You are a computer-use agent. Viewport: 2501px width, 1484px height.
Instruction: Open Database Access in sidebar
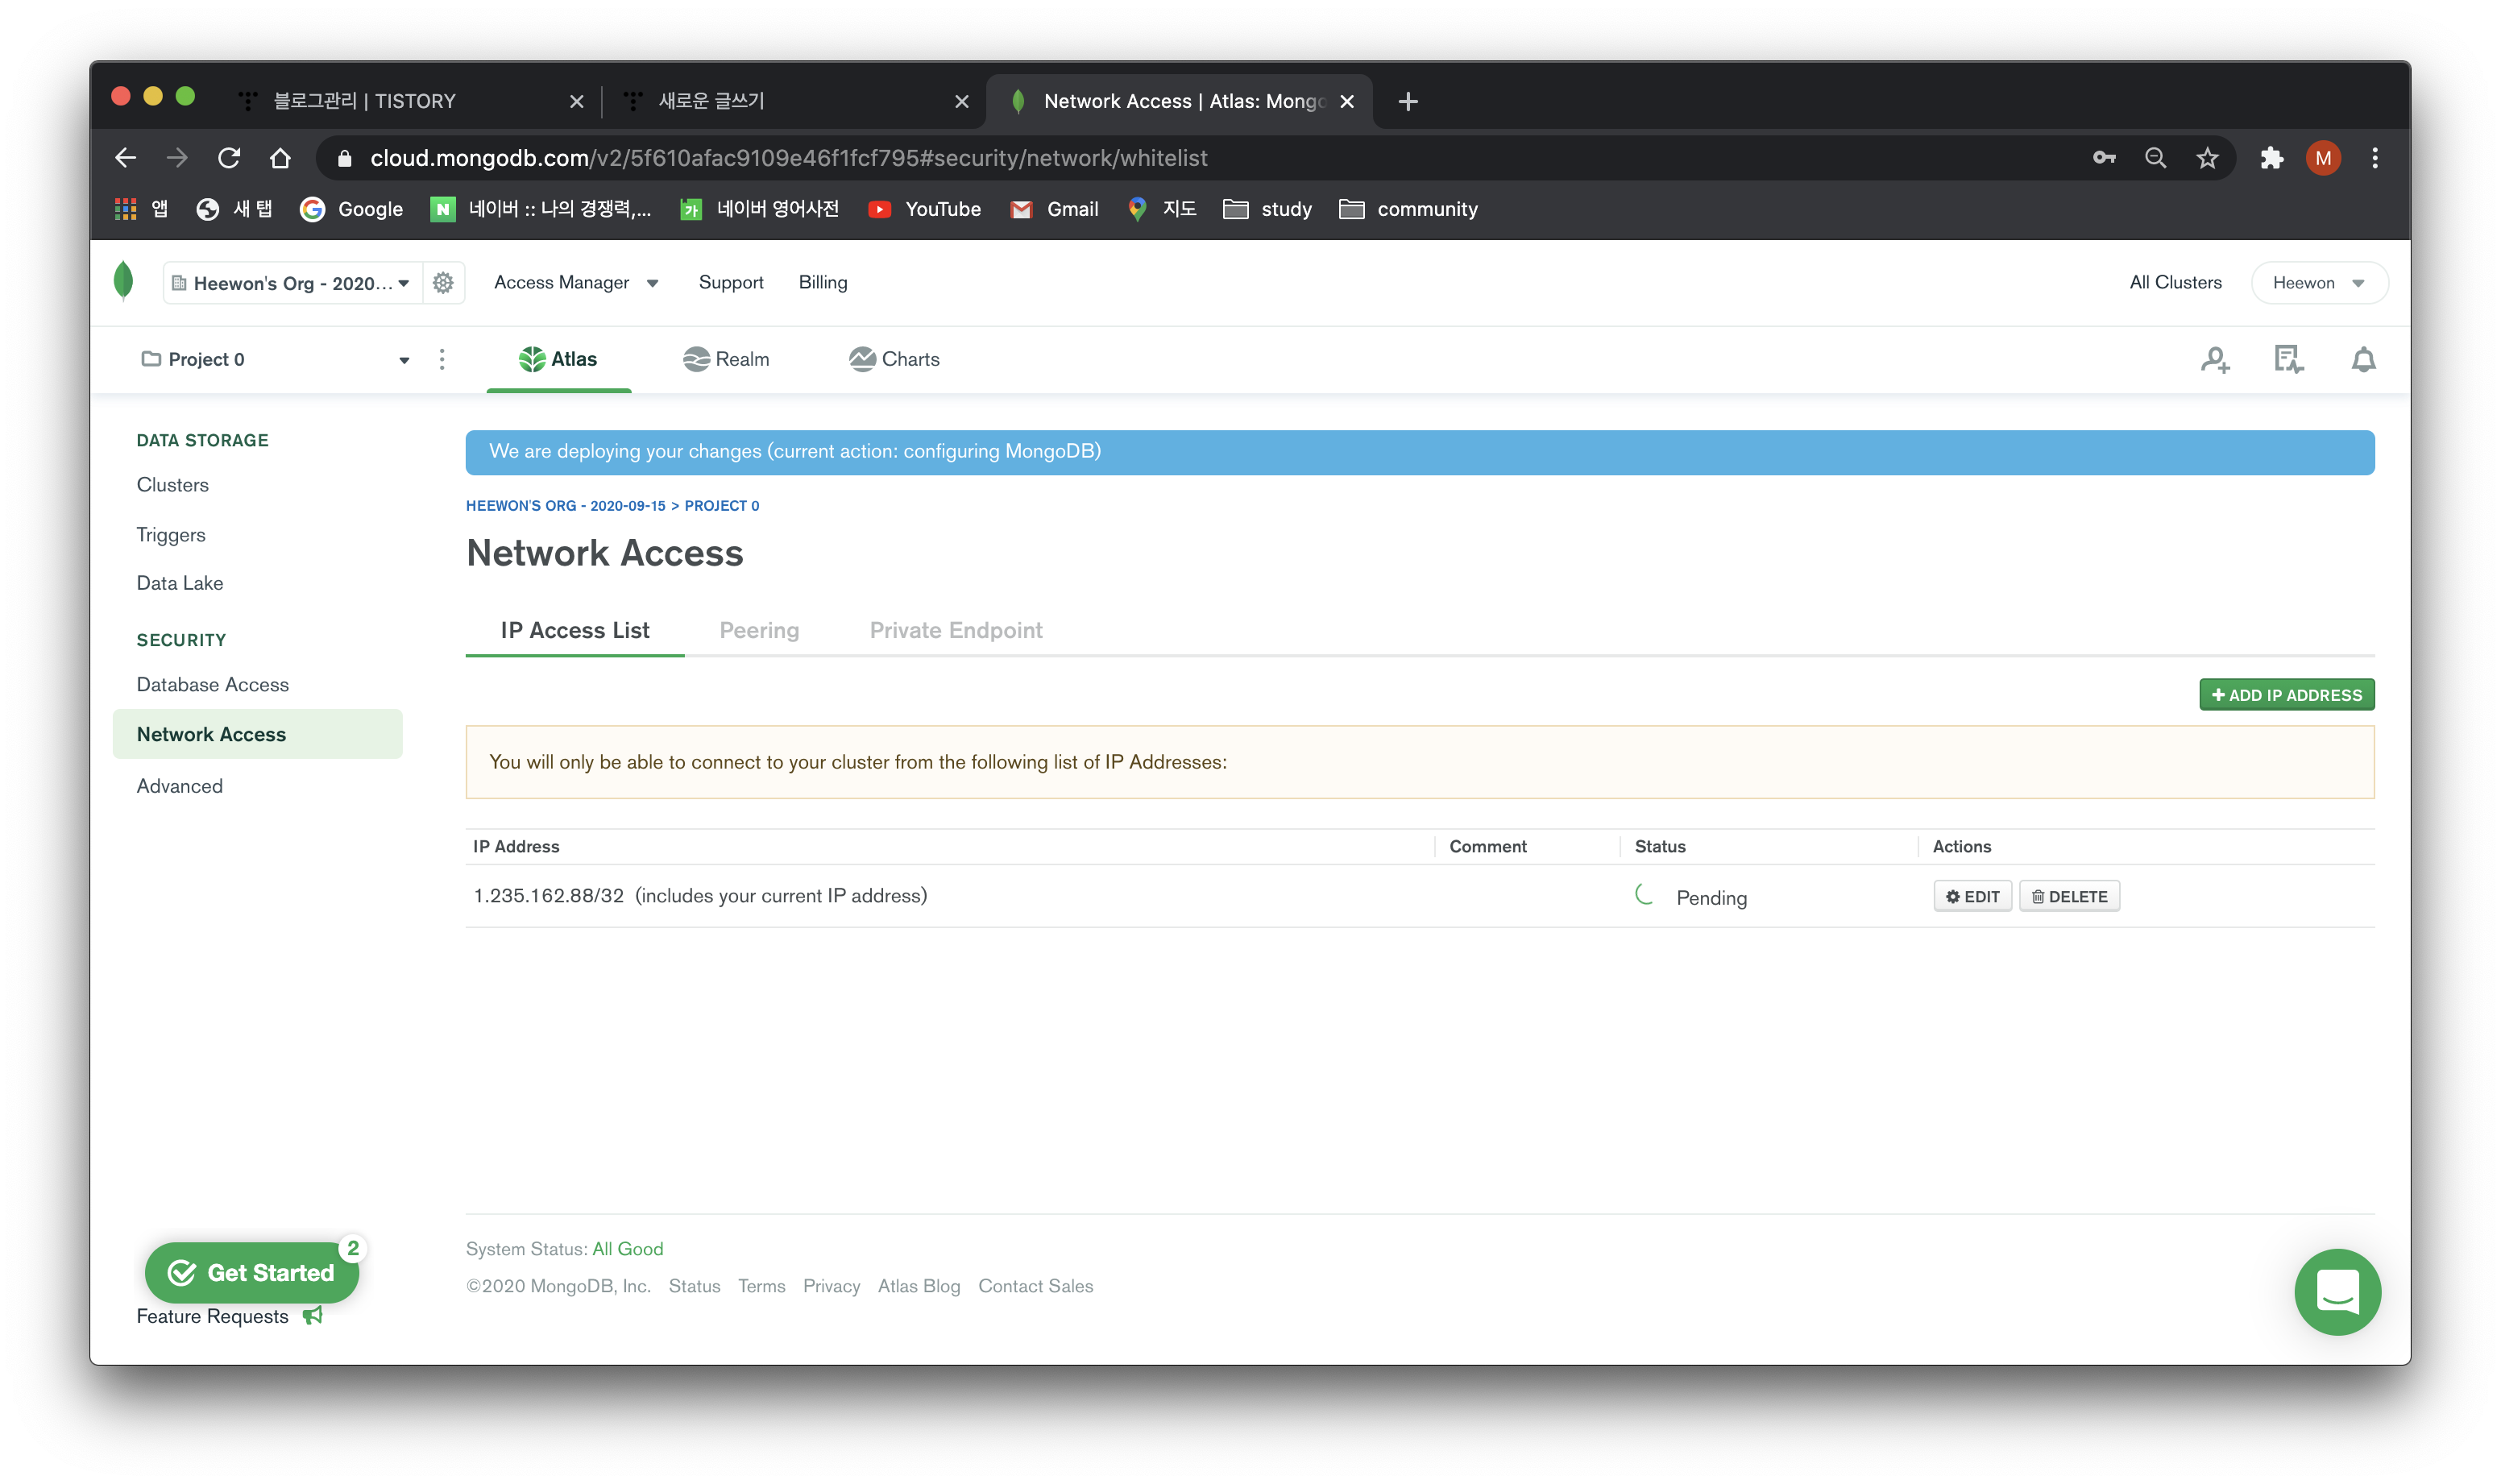(213, 685)
